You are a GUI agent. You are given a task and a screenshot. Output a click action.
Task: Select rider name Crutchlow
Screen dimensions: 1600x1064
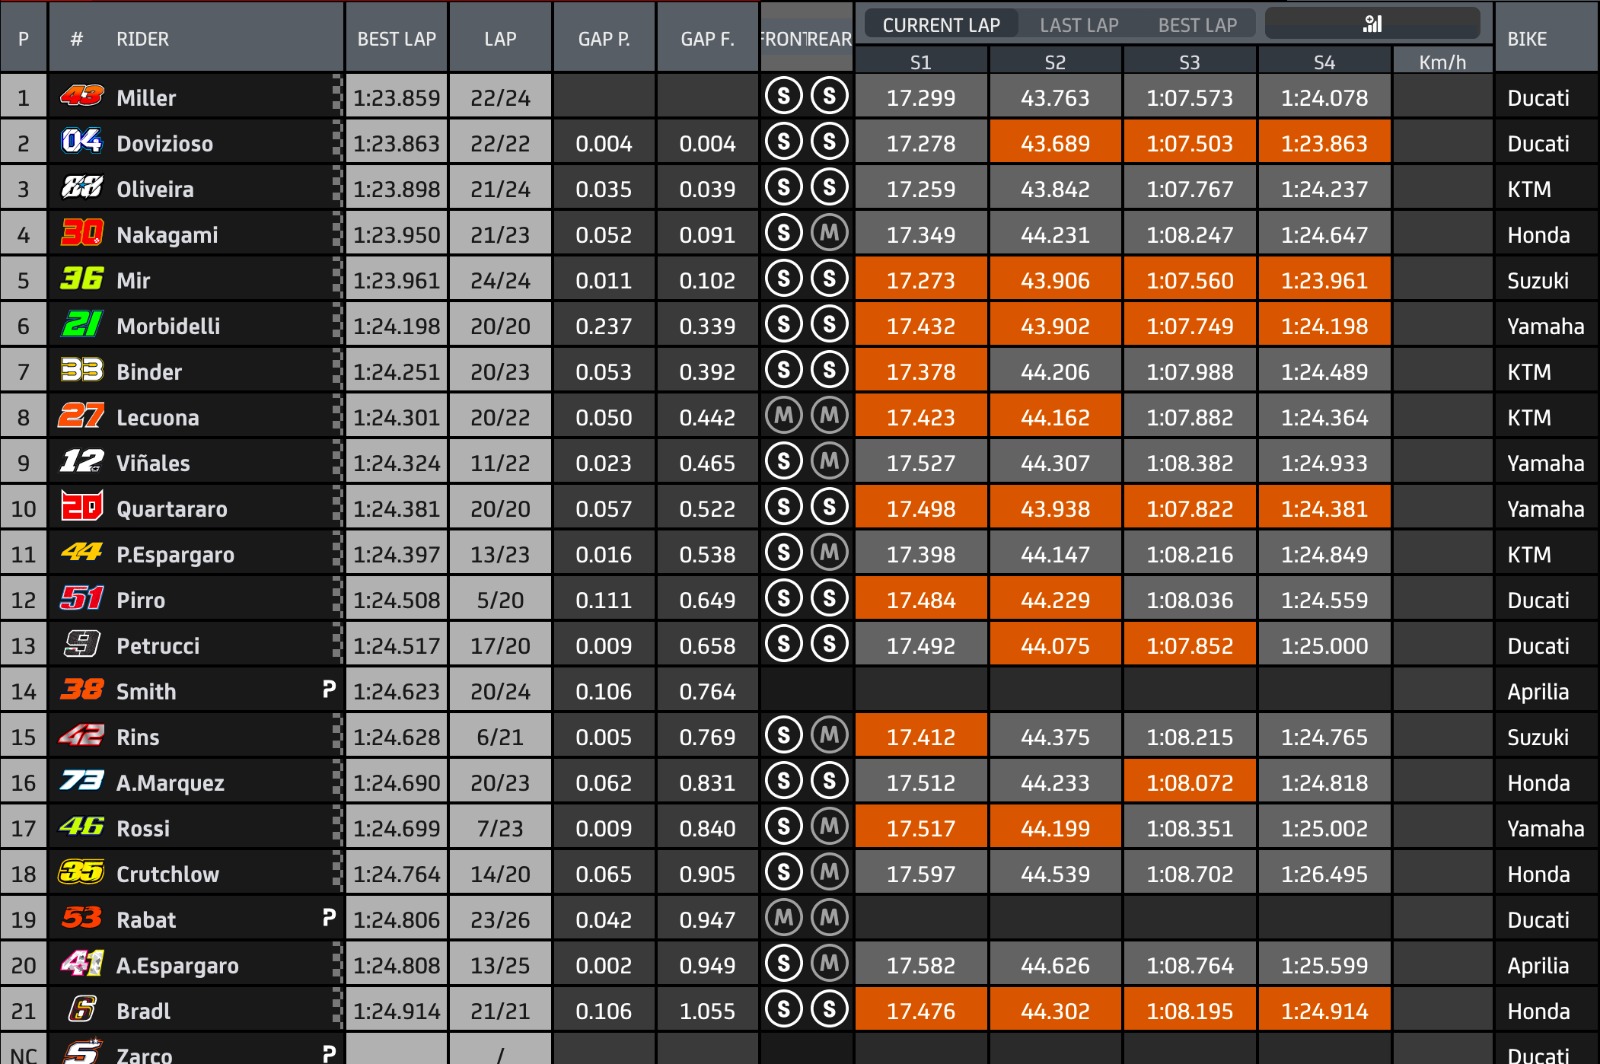tap(168, 874)
